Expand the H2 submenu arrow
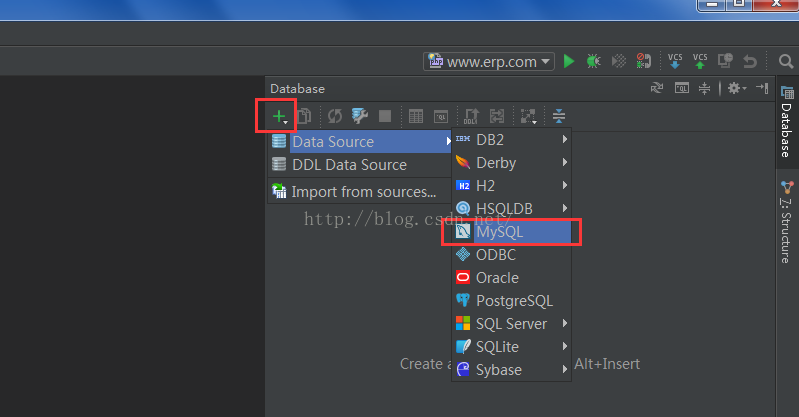Screen dimensions: 799x417 point(565,185)
